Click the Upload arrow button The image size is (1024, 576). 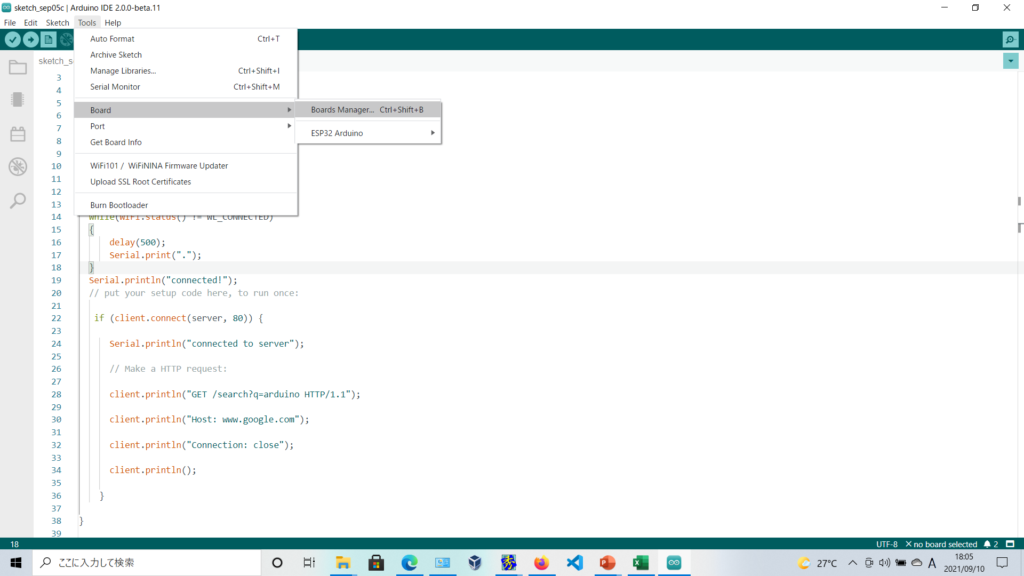tap(31, 40)
